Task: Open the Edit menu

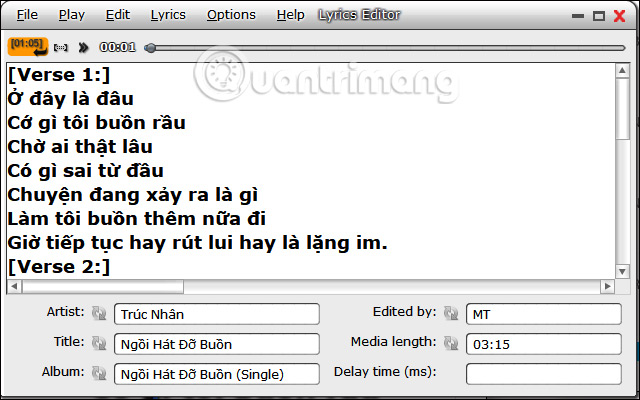Action: pos(118,15)
